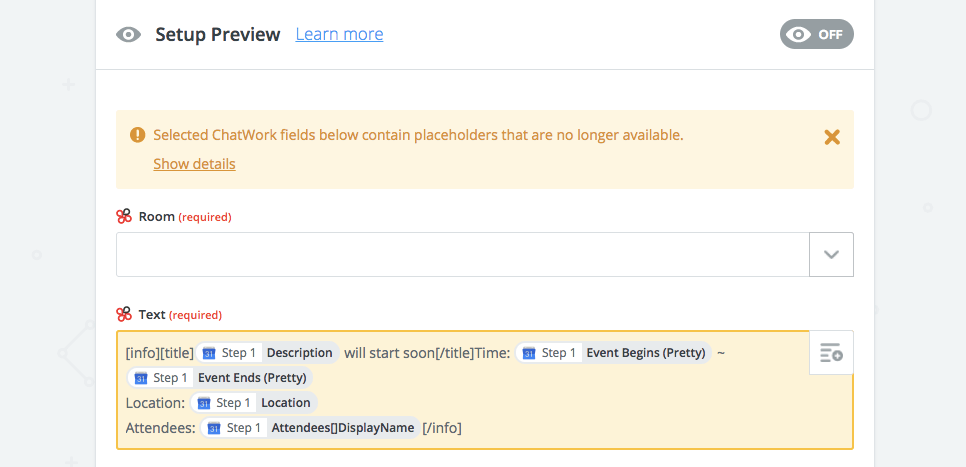Toggle the Setup Preview OFF switch
This screenshot has width=966, height=467.
point(816,34)
